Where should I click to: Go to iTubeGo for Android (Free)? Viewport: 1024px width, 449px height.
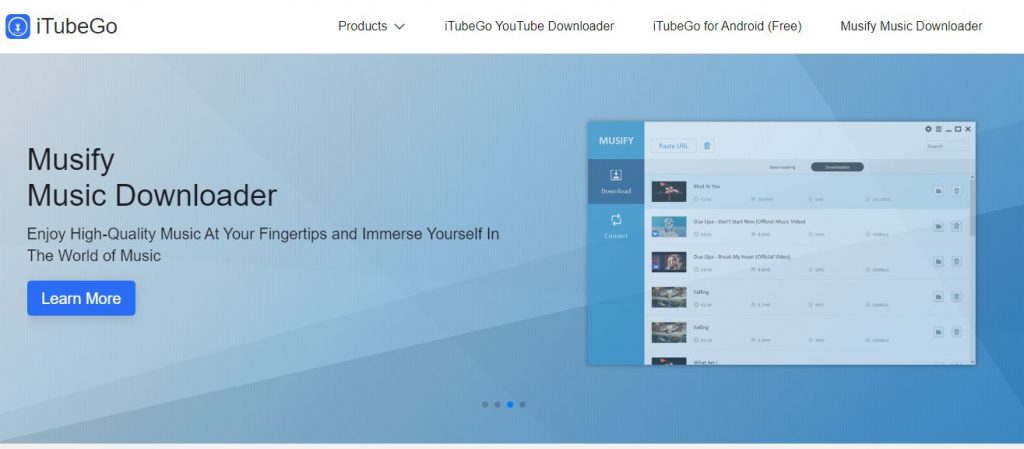tap(726, 26)
